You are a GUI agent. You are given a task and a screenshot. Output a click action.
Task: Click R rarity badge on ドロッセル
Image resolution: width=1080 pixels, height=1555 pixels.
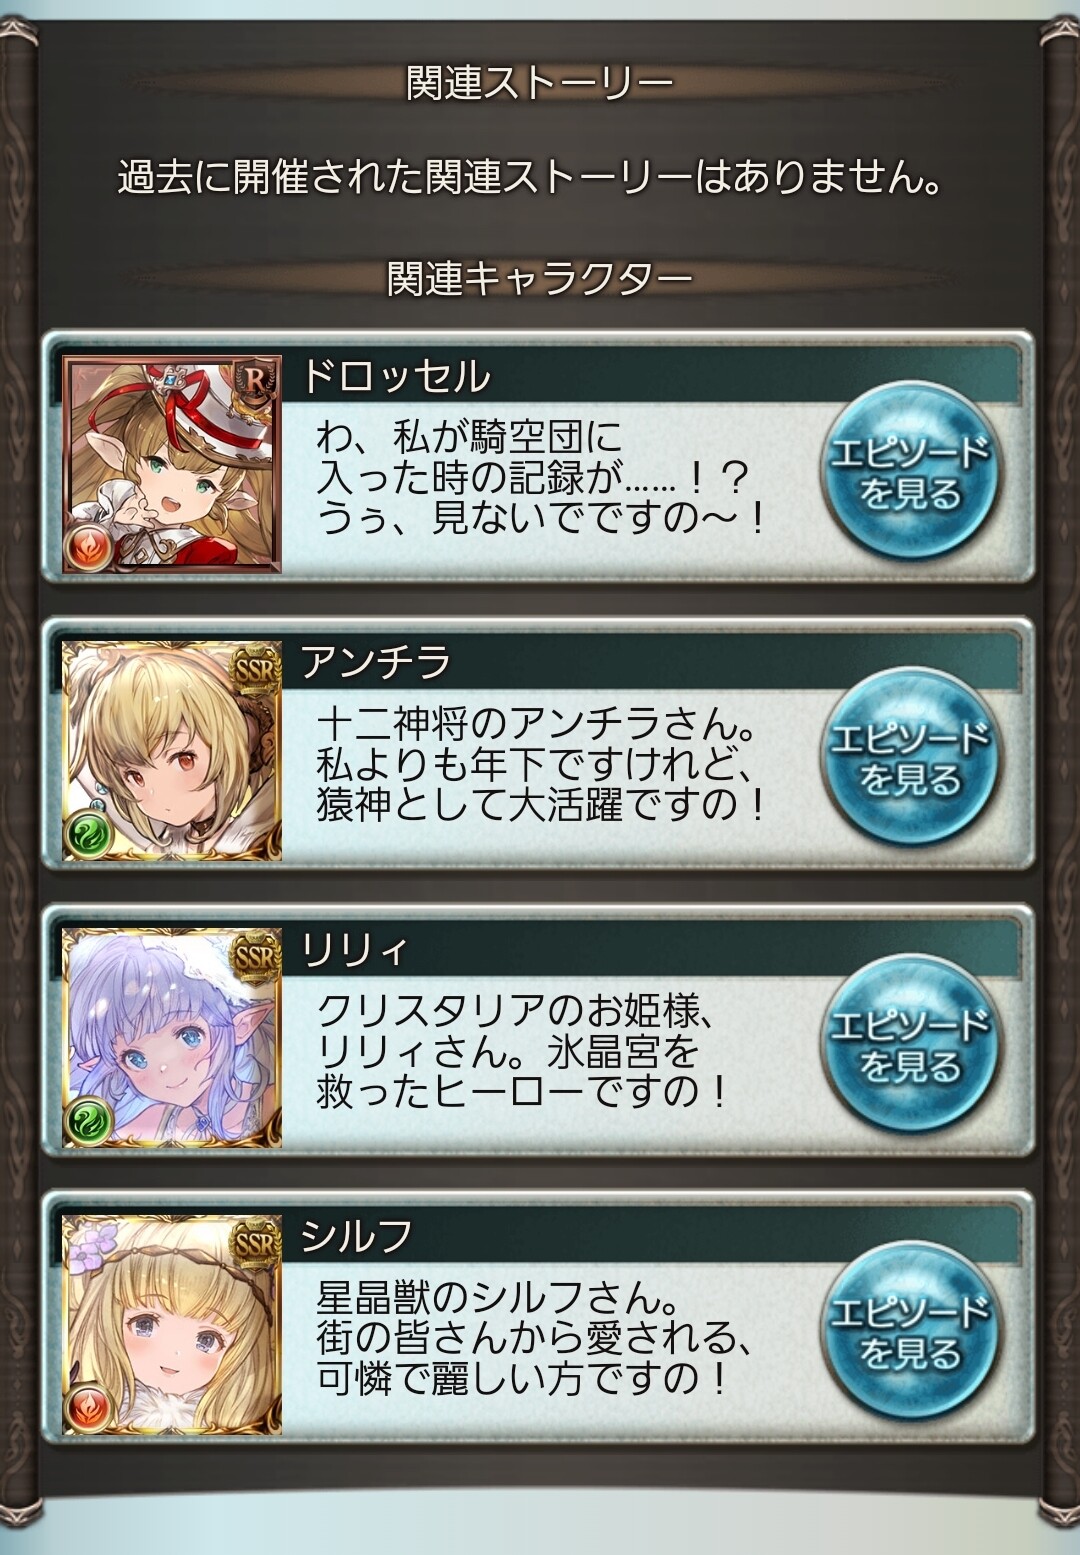click(254, 384)
